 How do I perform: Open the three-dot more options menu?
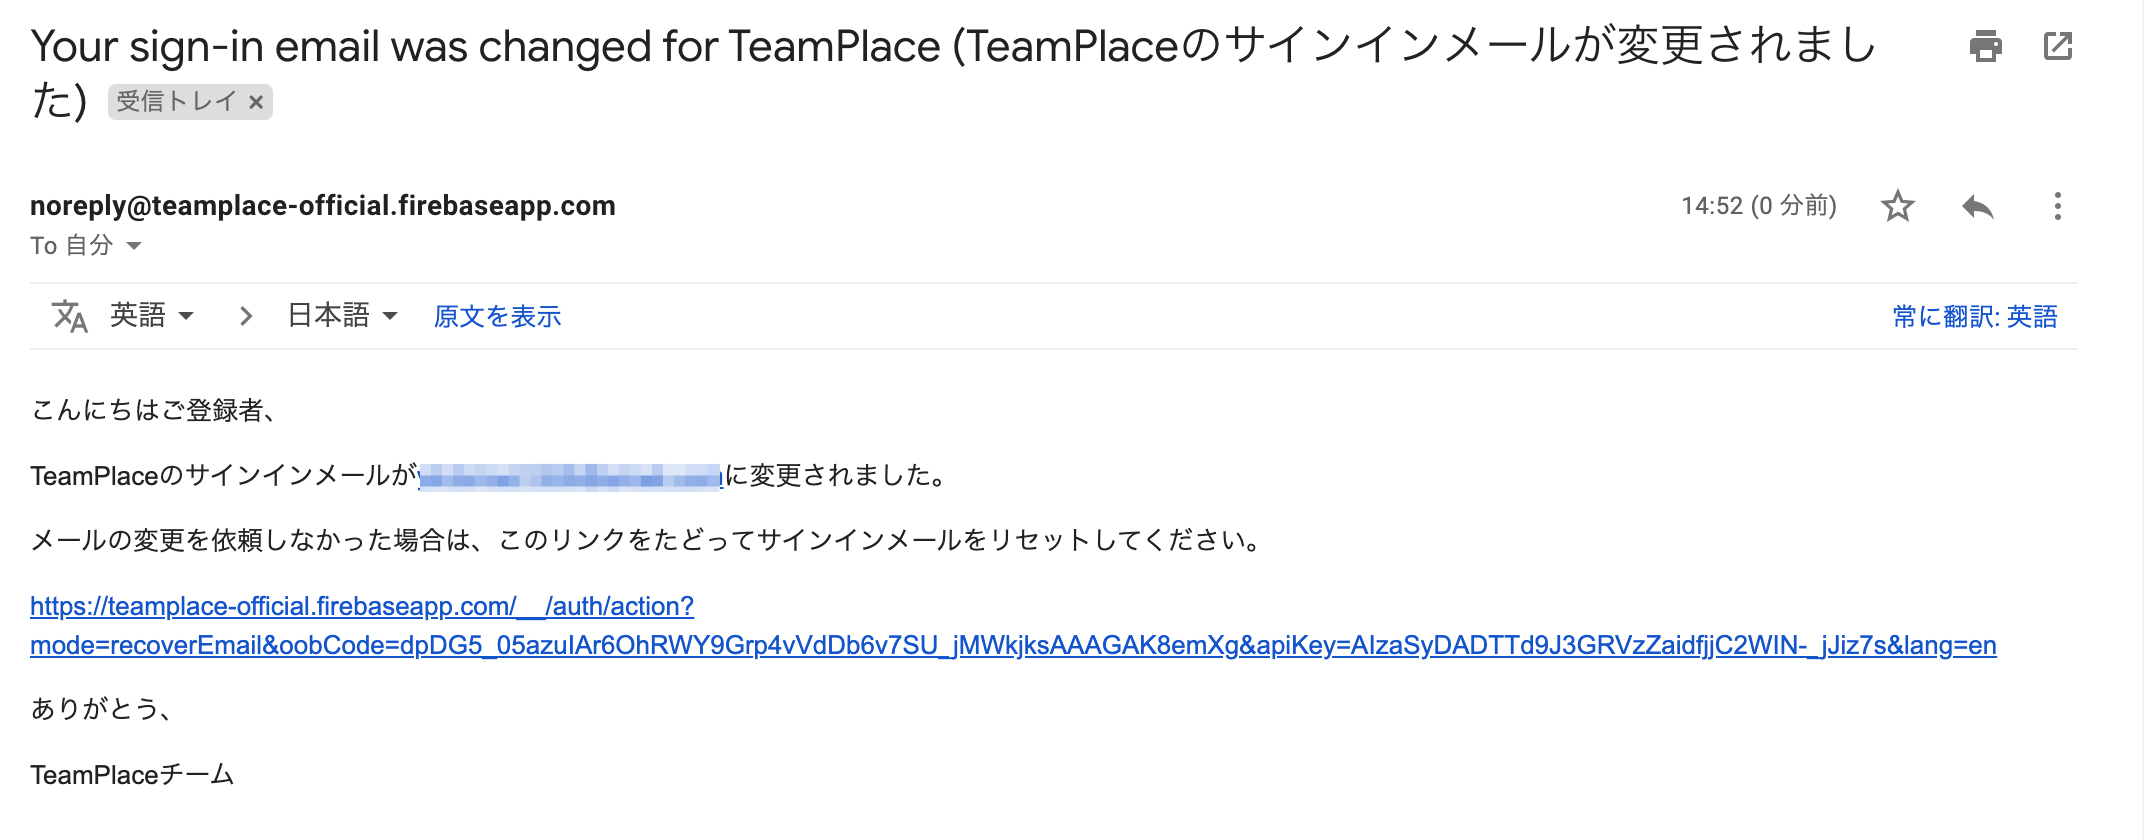tap(2057, 206)
